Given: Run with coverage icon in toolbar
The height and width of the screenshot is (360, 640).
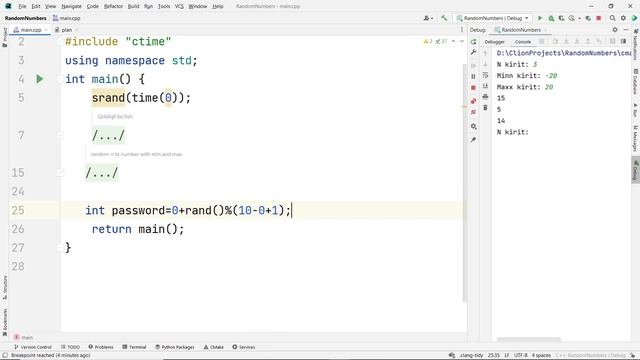Looking at the screenshot, I should (561, 18).
